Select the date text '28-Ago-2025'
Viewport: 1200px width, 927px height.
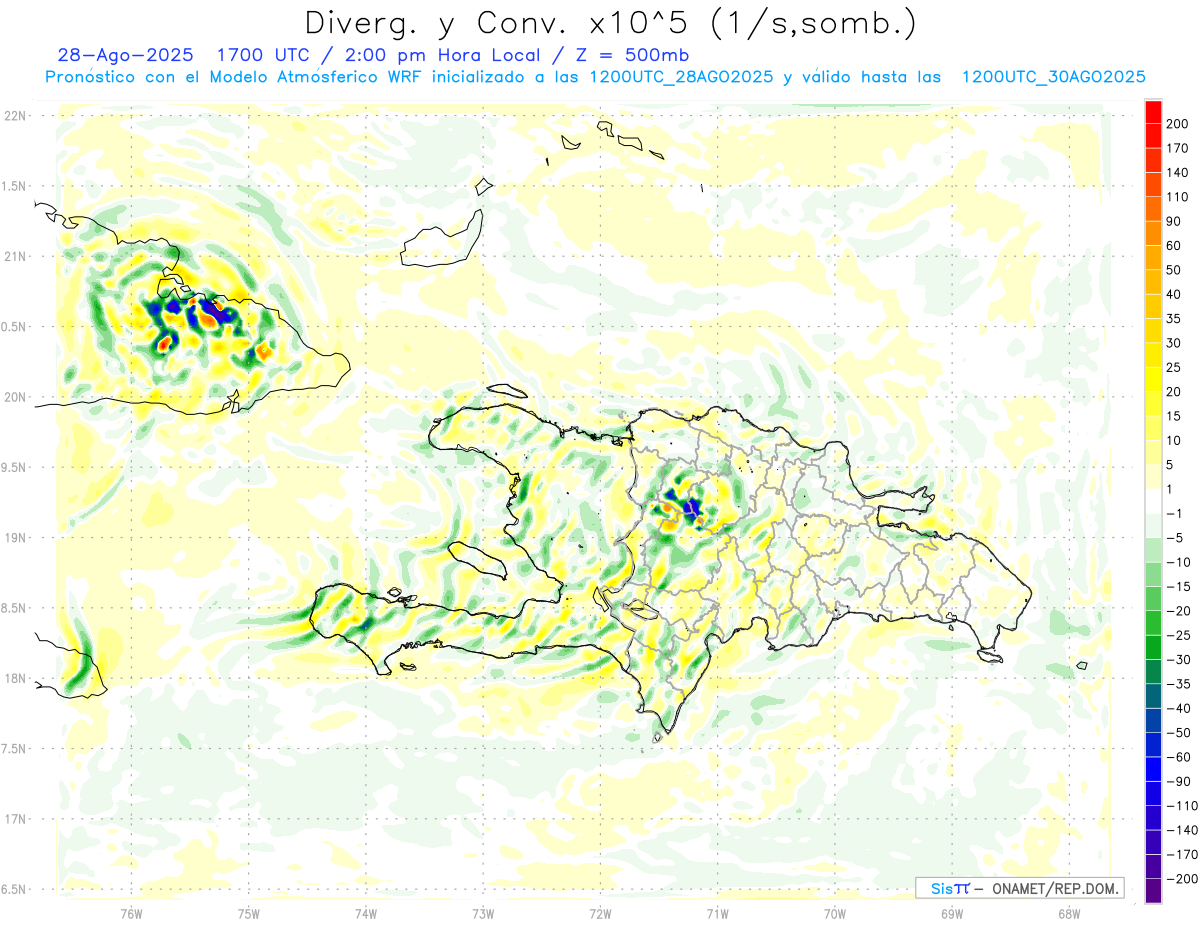point(126,55)
